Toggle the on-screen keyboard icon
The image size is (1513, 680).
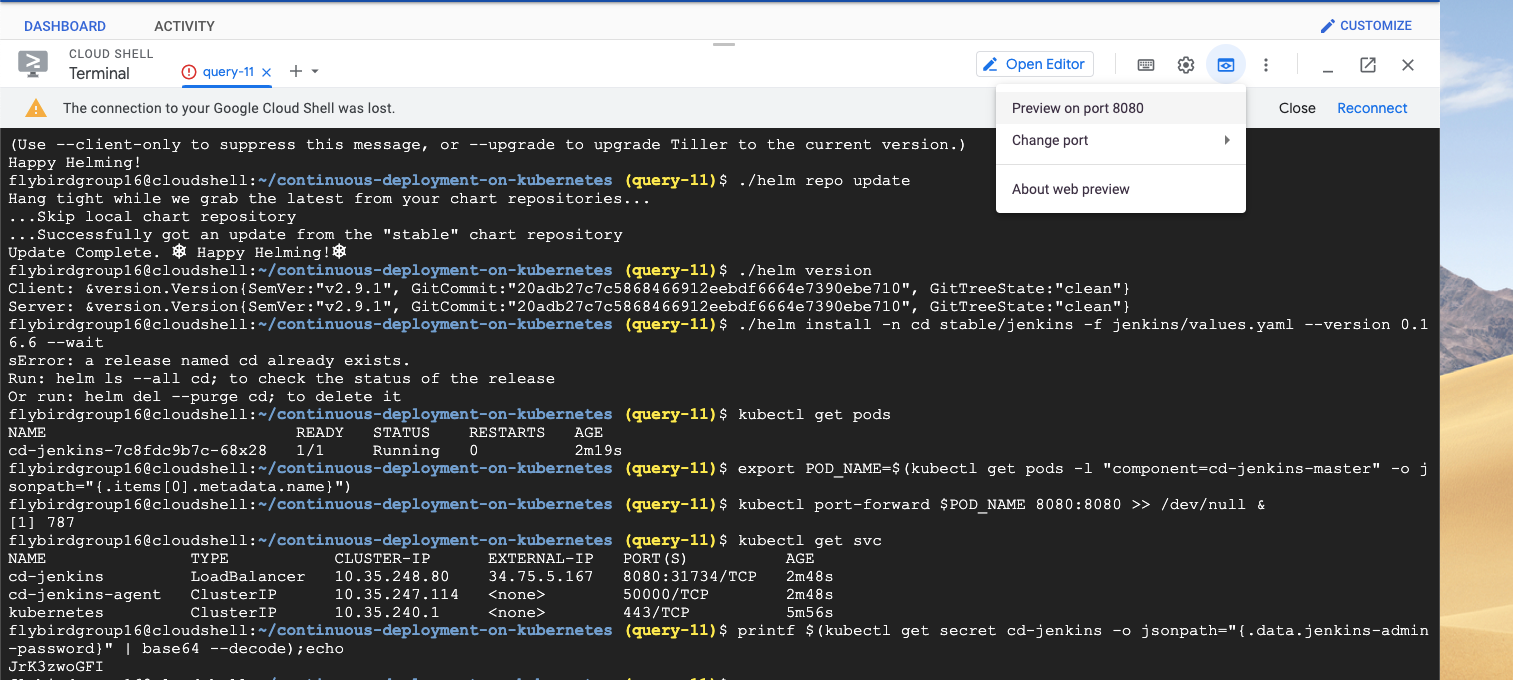click(x=1146, y=65)
